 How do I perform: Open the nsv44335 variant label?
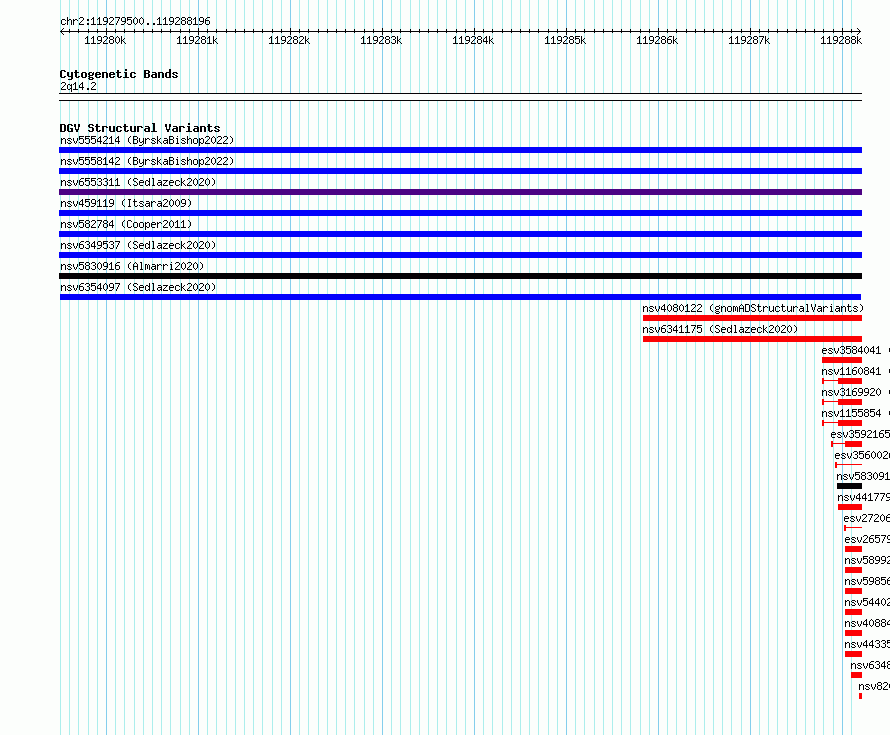[867, 644]
